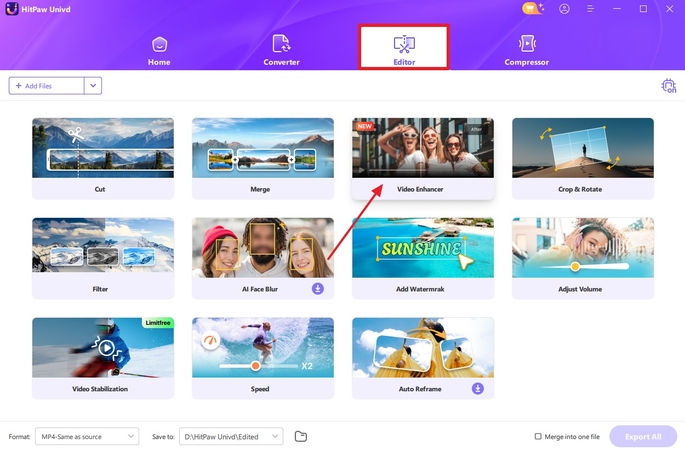Switch to the Converter tab
The height and width of the screenshot is (450, 685).
281,51
